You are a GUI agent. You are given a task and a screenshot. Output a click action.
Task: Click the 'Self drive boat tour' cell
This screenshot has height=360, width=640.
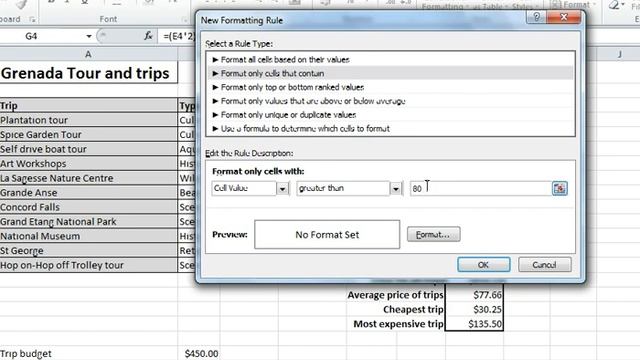[x=88, y=149]
